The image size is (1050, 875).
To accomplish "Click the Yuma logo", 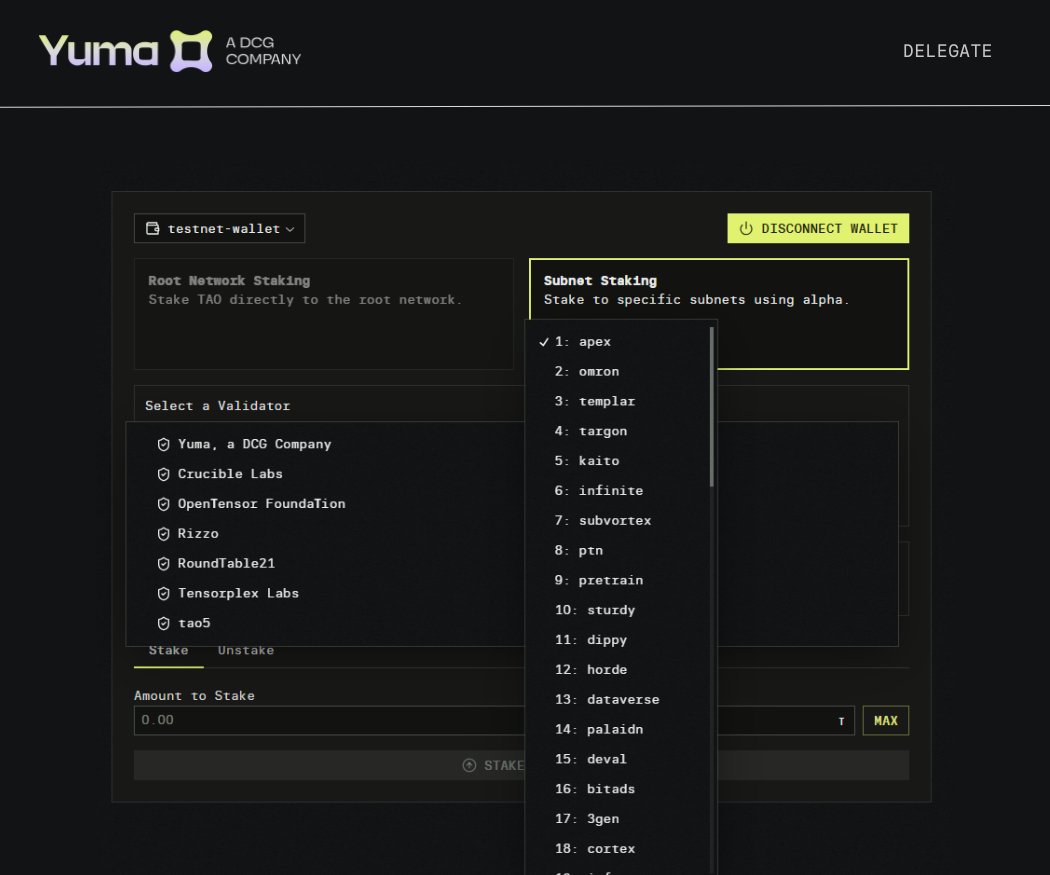I will (x=170, y=51).
